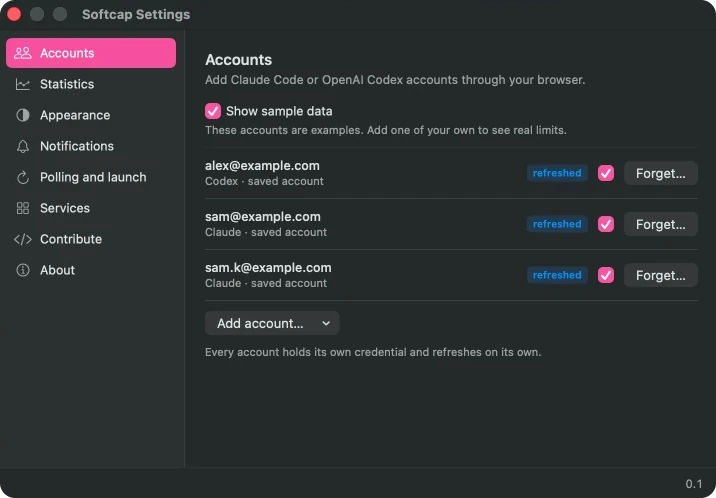The height and width of the screenshot is (498, 716).
Task: Open Polling and launch settings
Action: (x=91, y=177)
